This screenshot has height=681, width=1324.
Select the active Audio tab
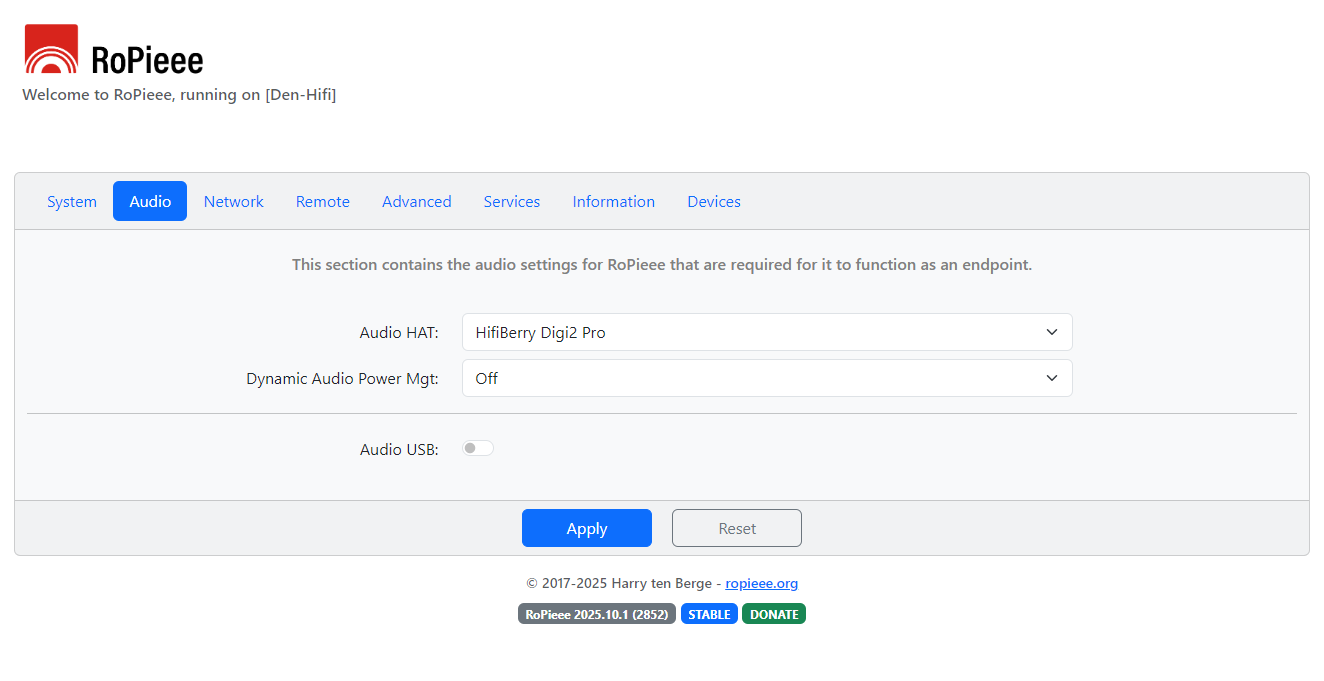(x=150, y=201)
